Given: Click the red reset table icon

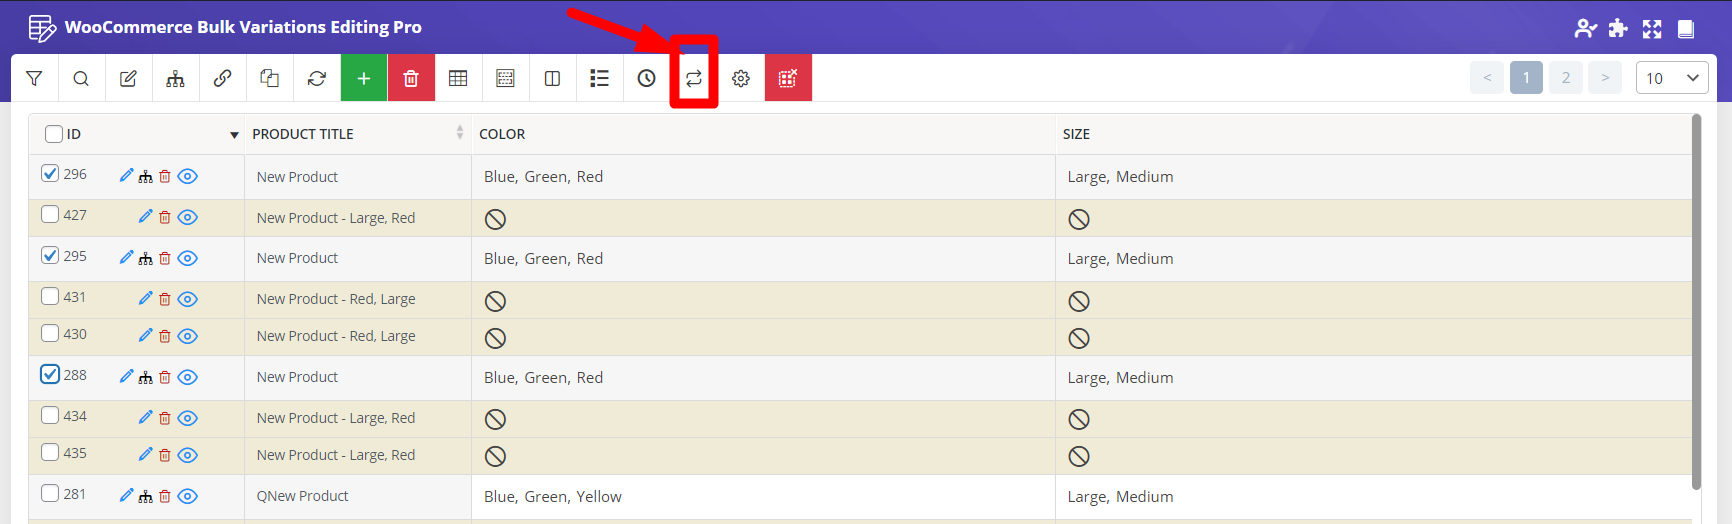Looking at the screenshot, I should [x=788, y=78].
